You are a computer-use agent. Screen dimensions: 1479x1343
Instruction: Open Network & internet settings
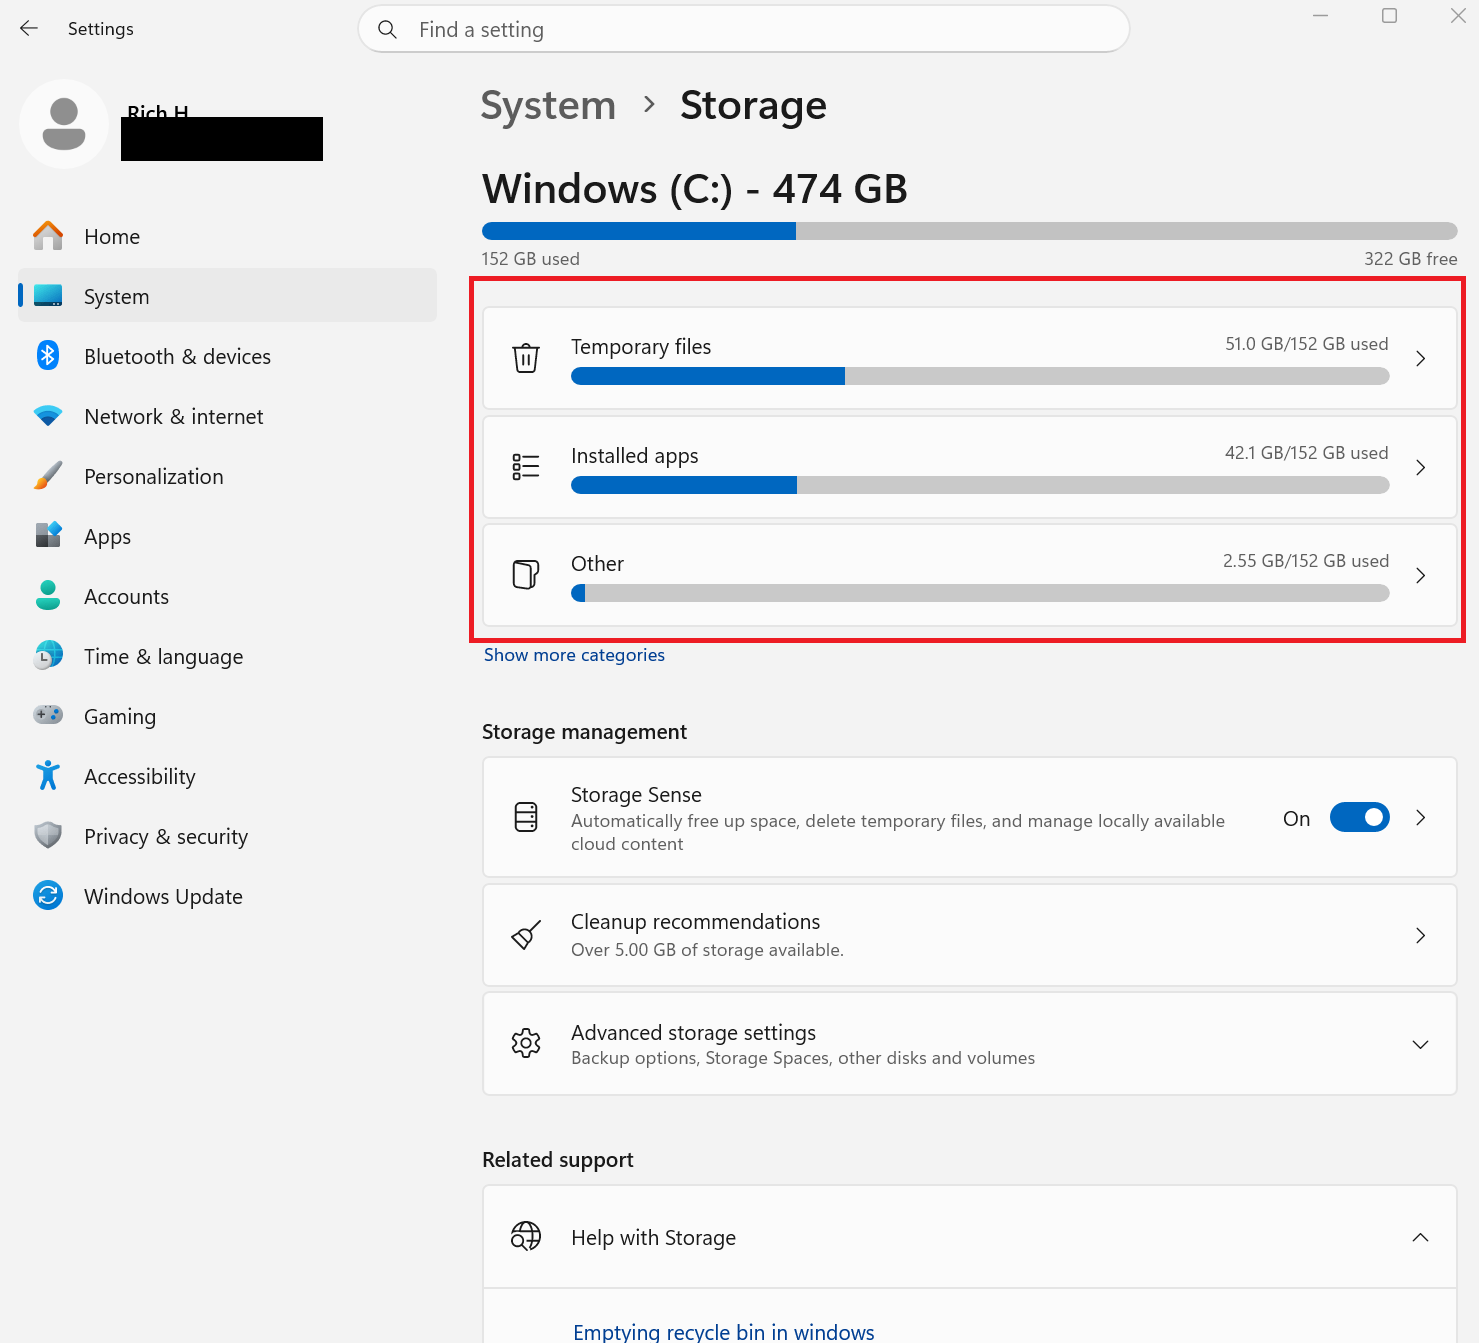(227, 416)
